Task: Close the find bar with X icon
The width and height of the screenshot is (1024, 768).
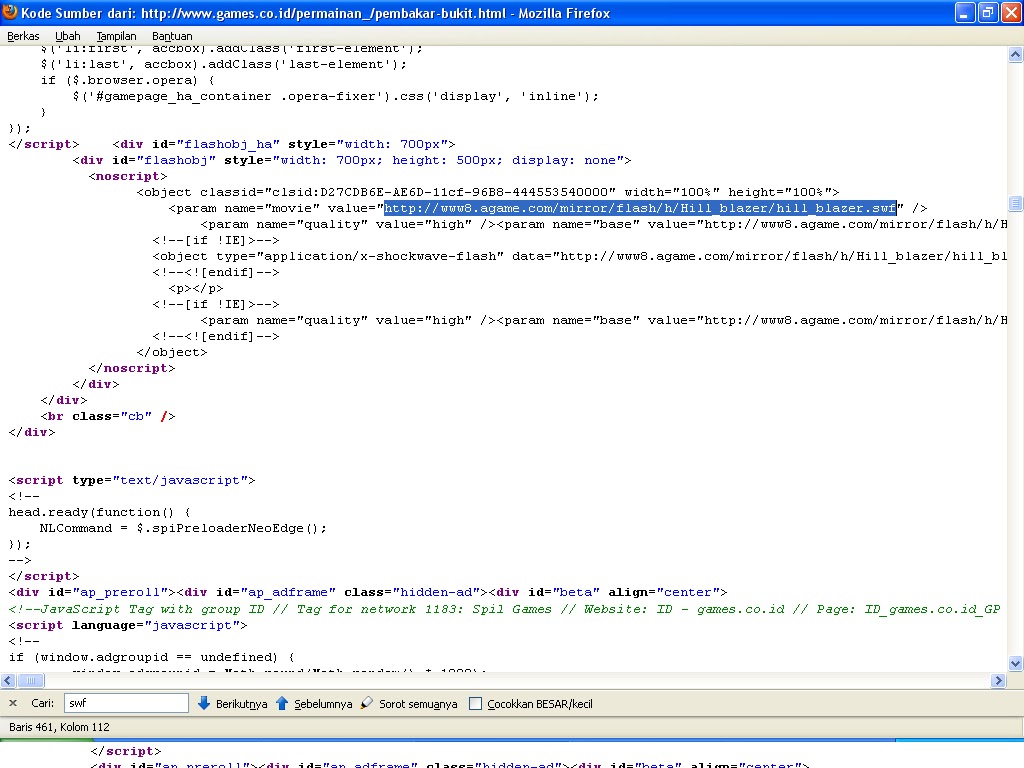Action: pyautogui.click(x=13, y=703)
